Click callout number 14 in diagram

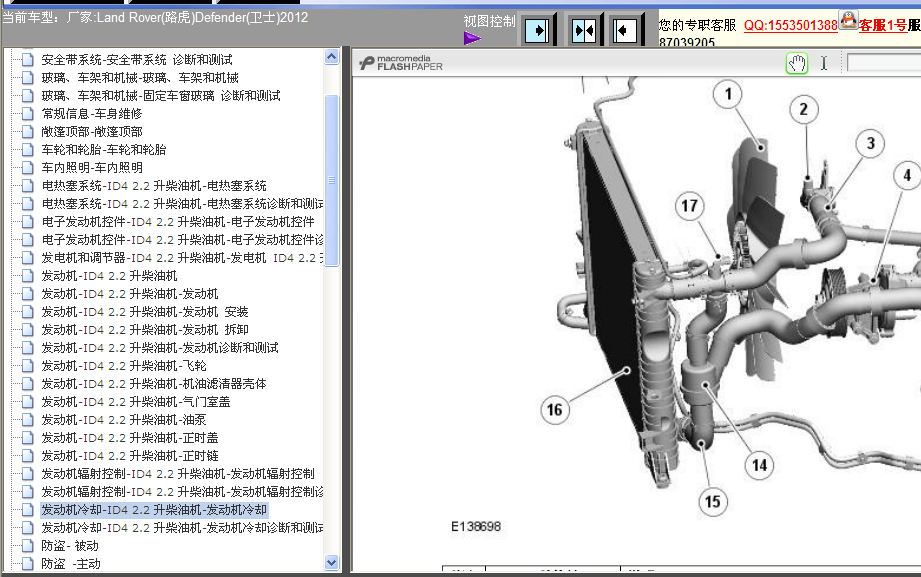pyautogui.click(x=759, y=466)
